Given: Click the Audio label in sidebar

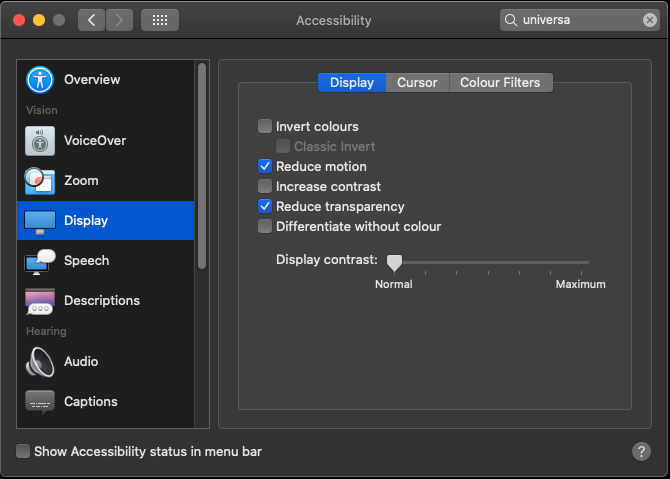Looking at the screenshot, I should (x=81, y=361).
